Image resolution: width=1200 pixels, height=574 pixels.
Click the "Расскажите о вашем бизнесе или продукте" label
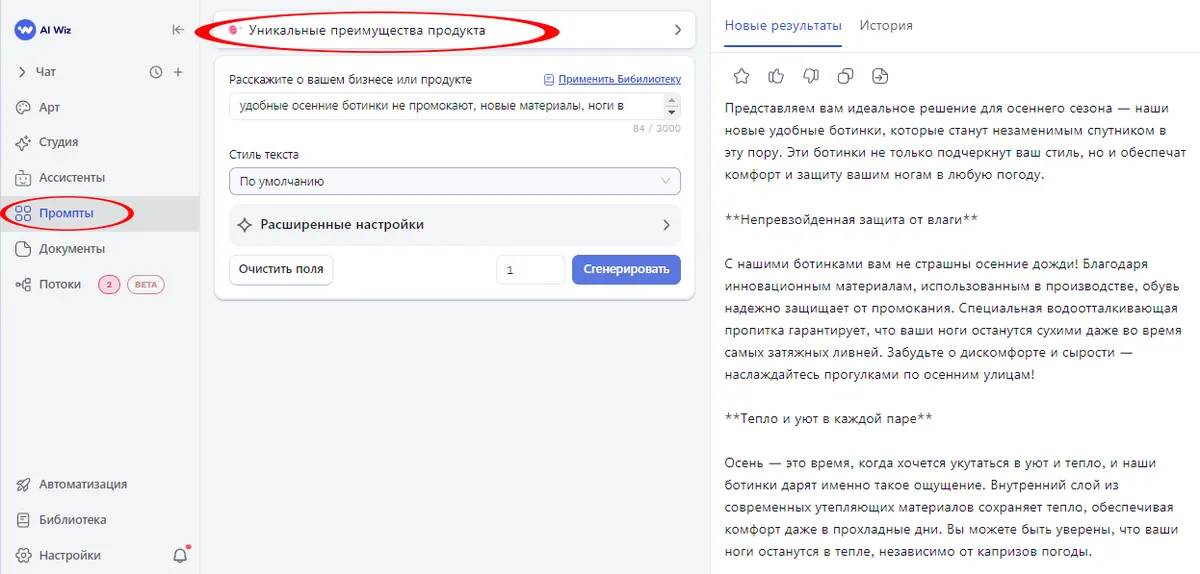click(x=350, y=79)
